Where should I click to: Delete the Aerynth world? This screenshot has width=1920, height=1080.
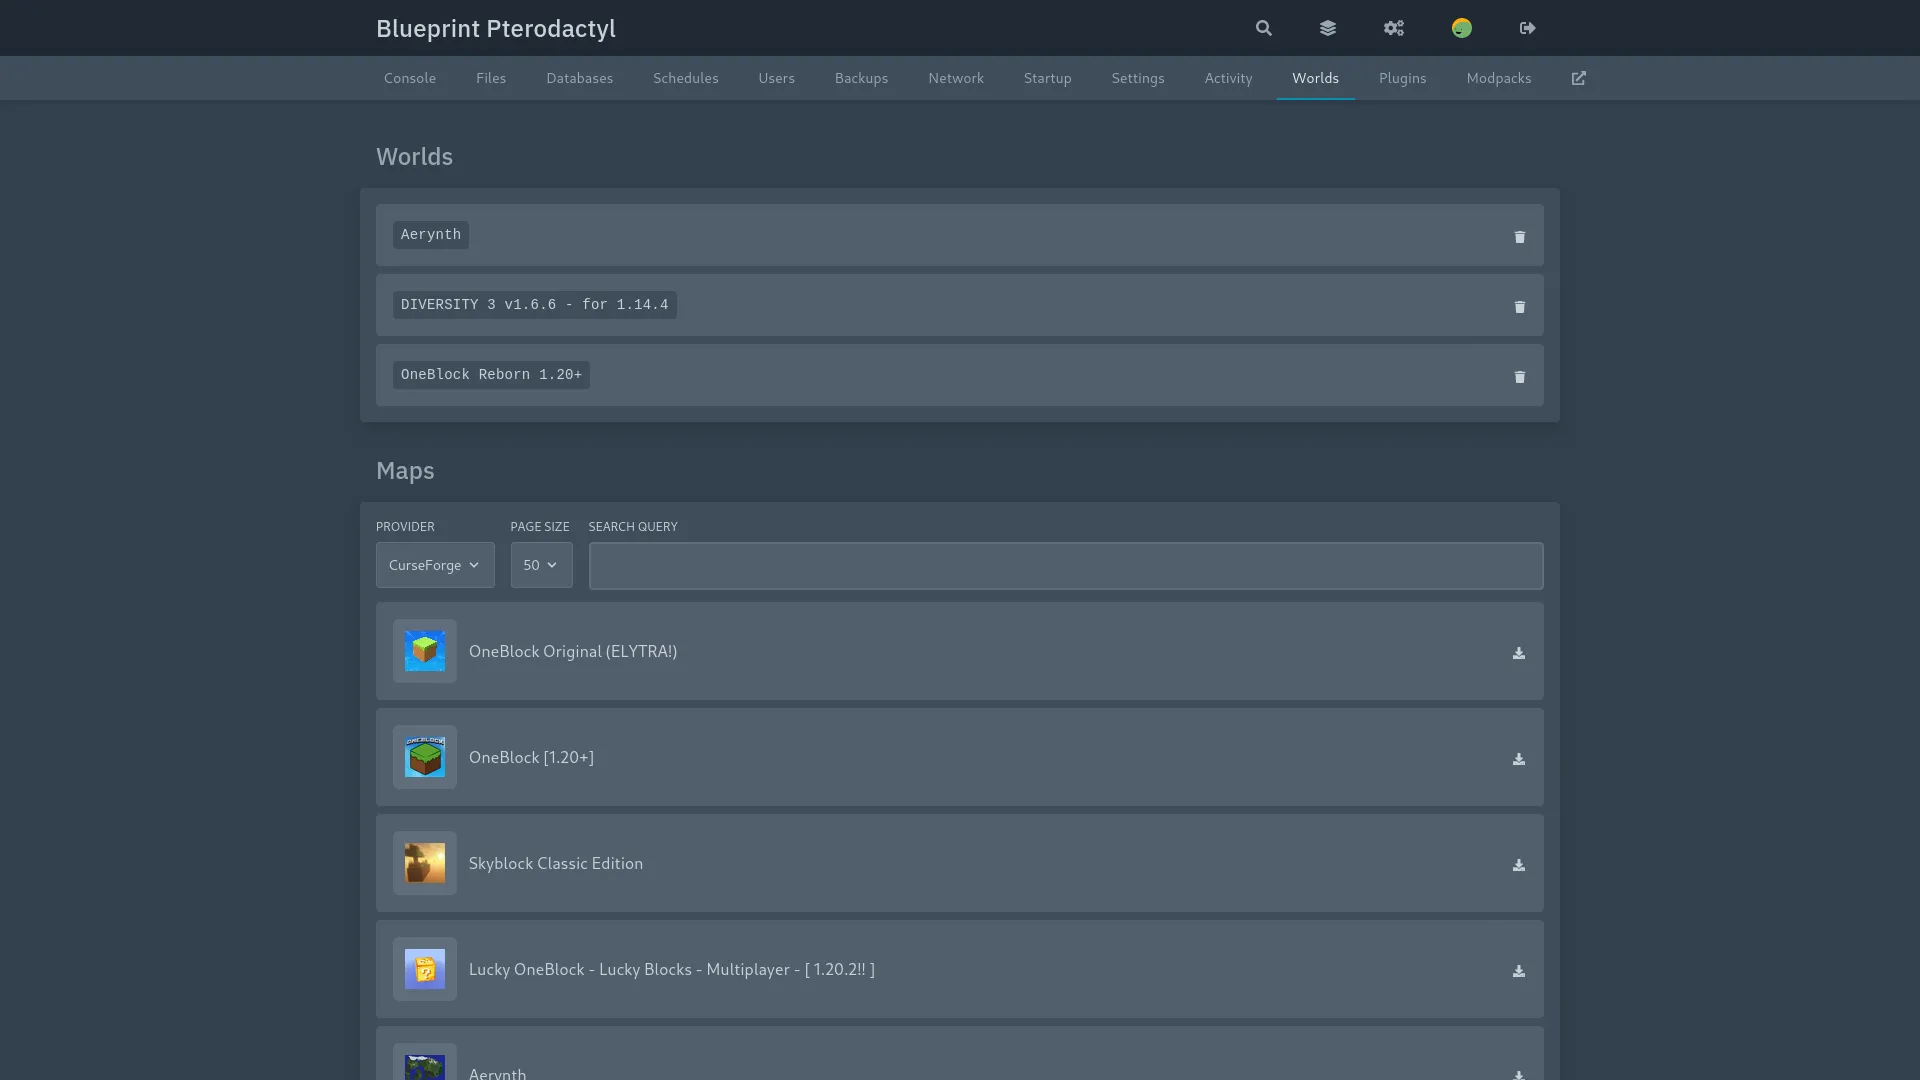[1519, 237]
